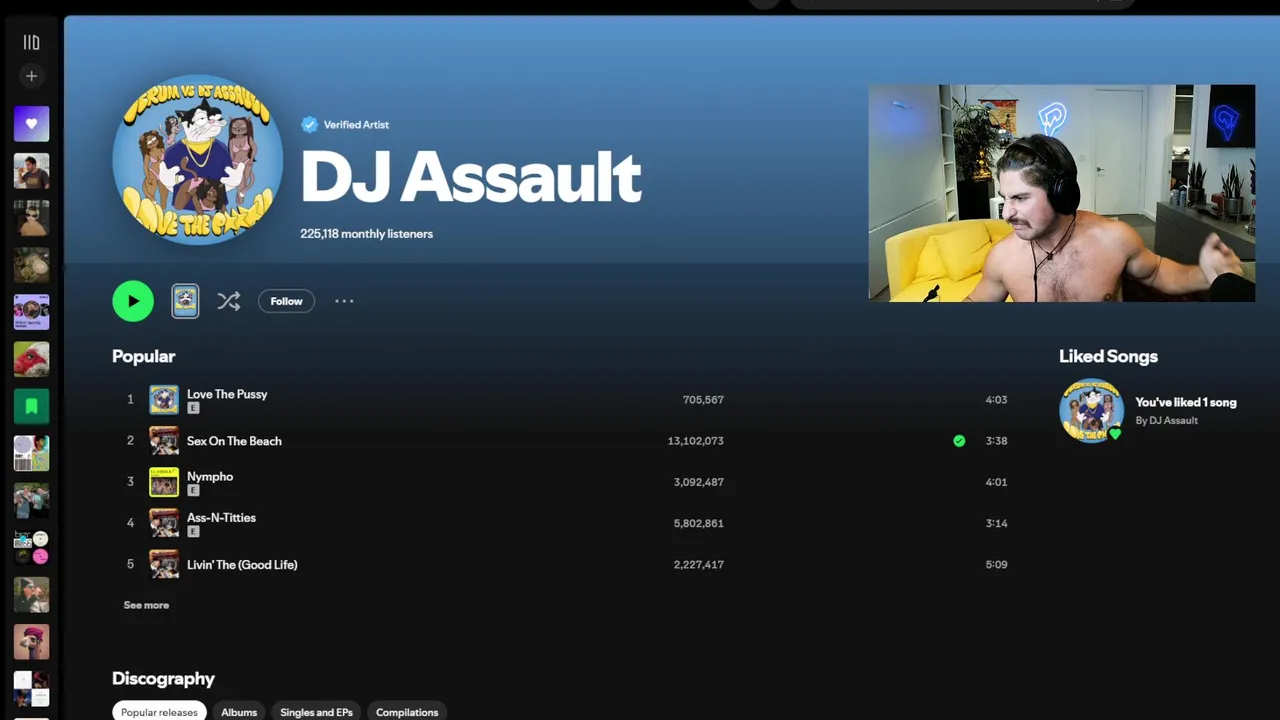Open the green bookmark Your Episodes tile
1280x720 pixels.
pyautogui.click(x=31, y=406)
